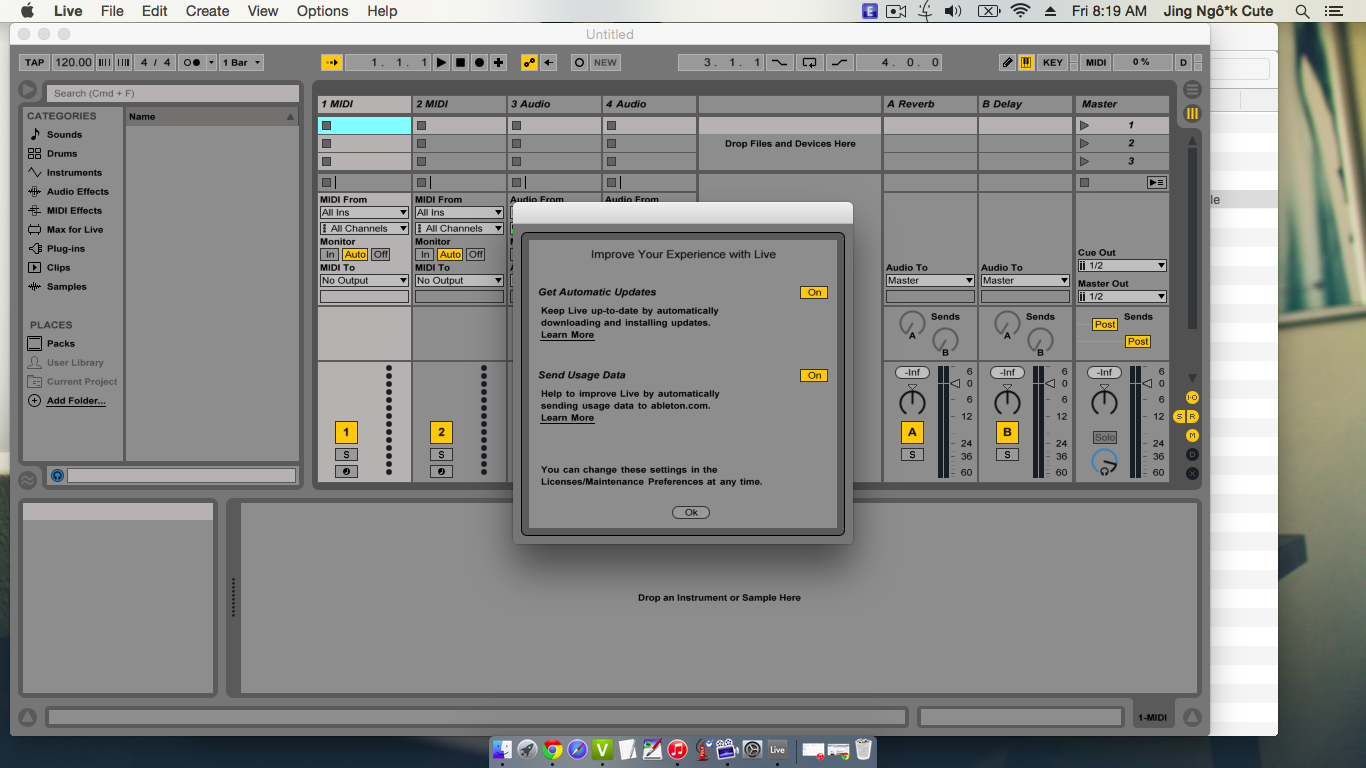Click Learn More under Send Usage Data
The width and height of the screenshot is (1366, 768).
coord(567,418)
